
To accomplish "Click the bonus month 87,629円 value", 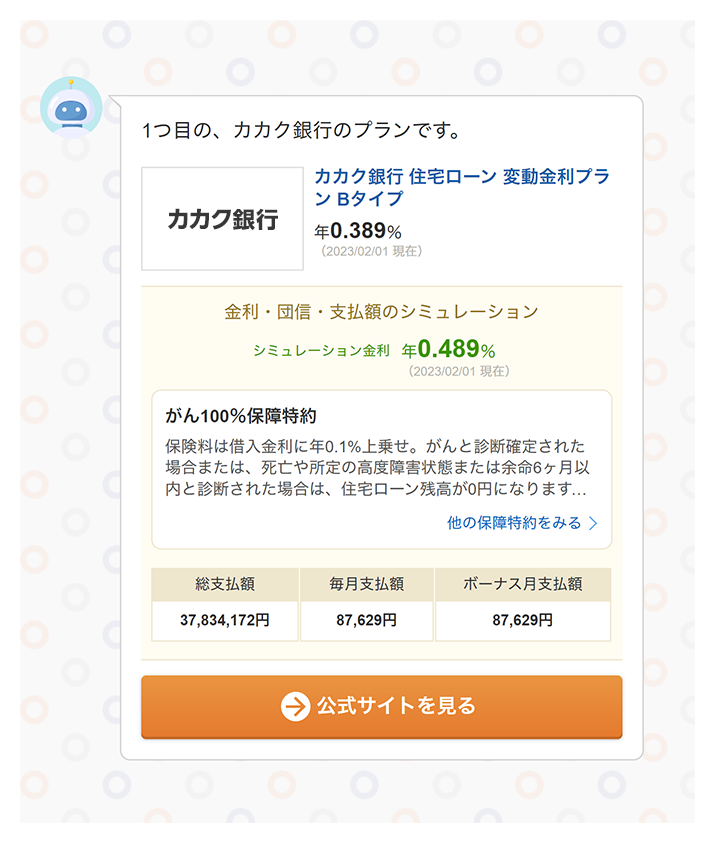I will pos(522,620).
